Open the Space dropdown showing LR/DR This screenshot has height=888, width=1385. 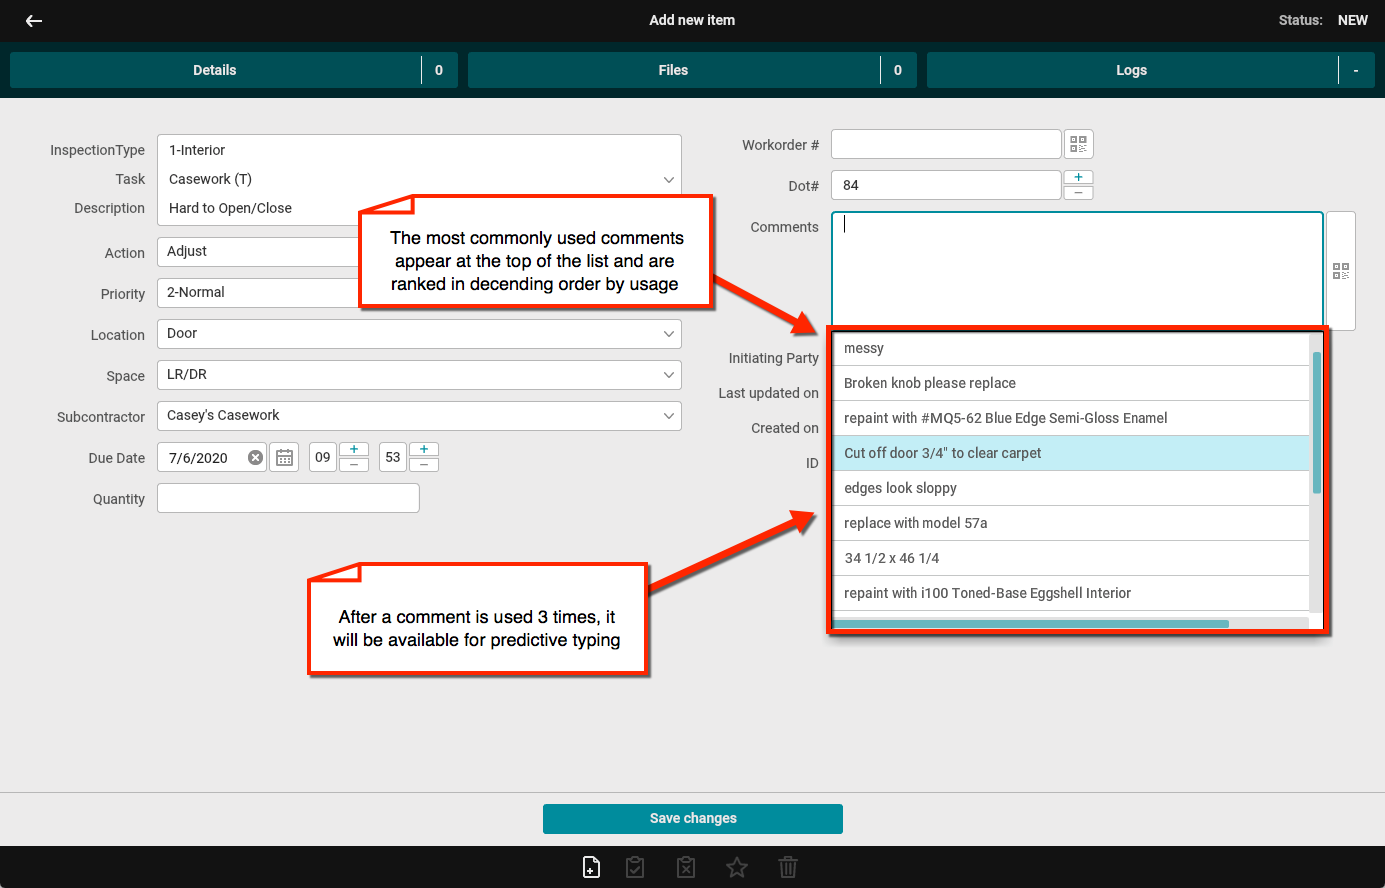coord(668,375)
